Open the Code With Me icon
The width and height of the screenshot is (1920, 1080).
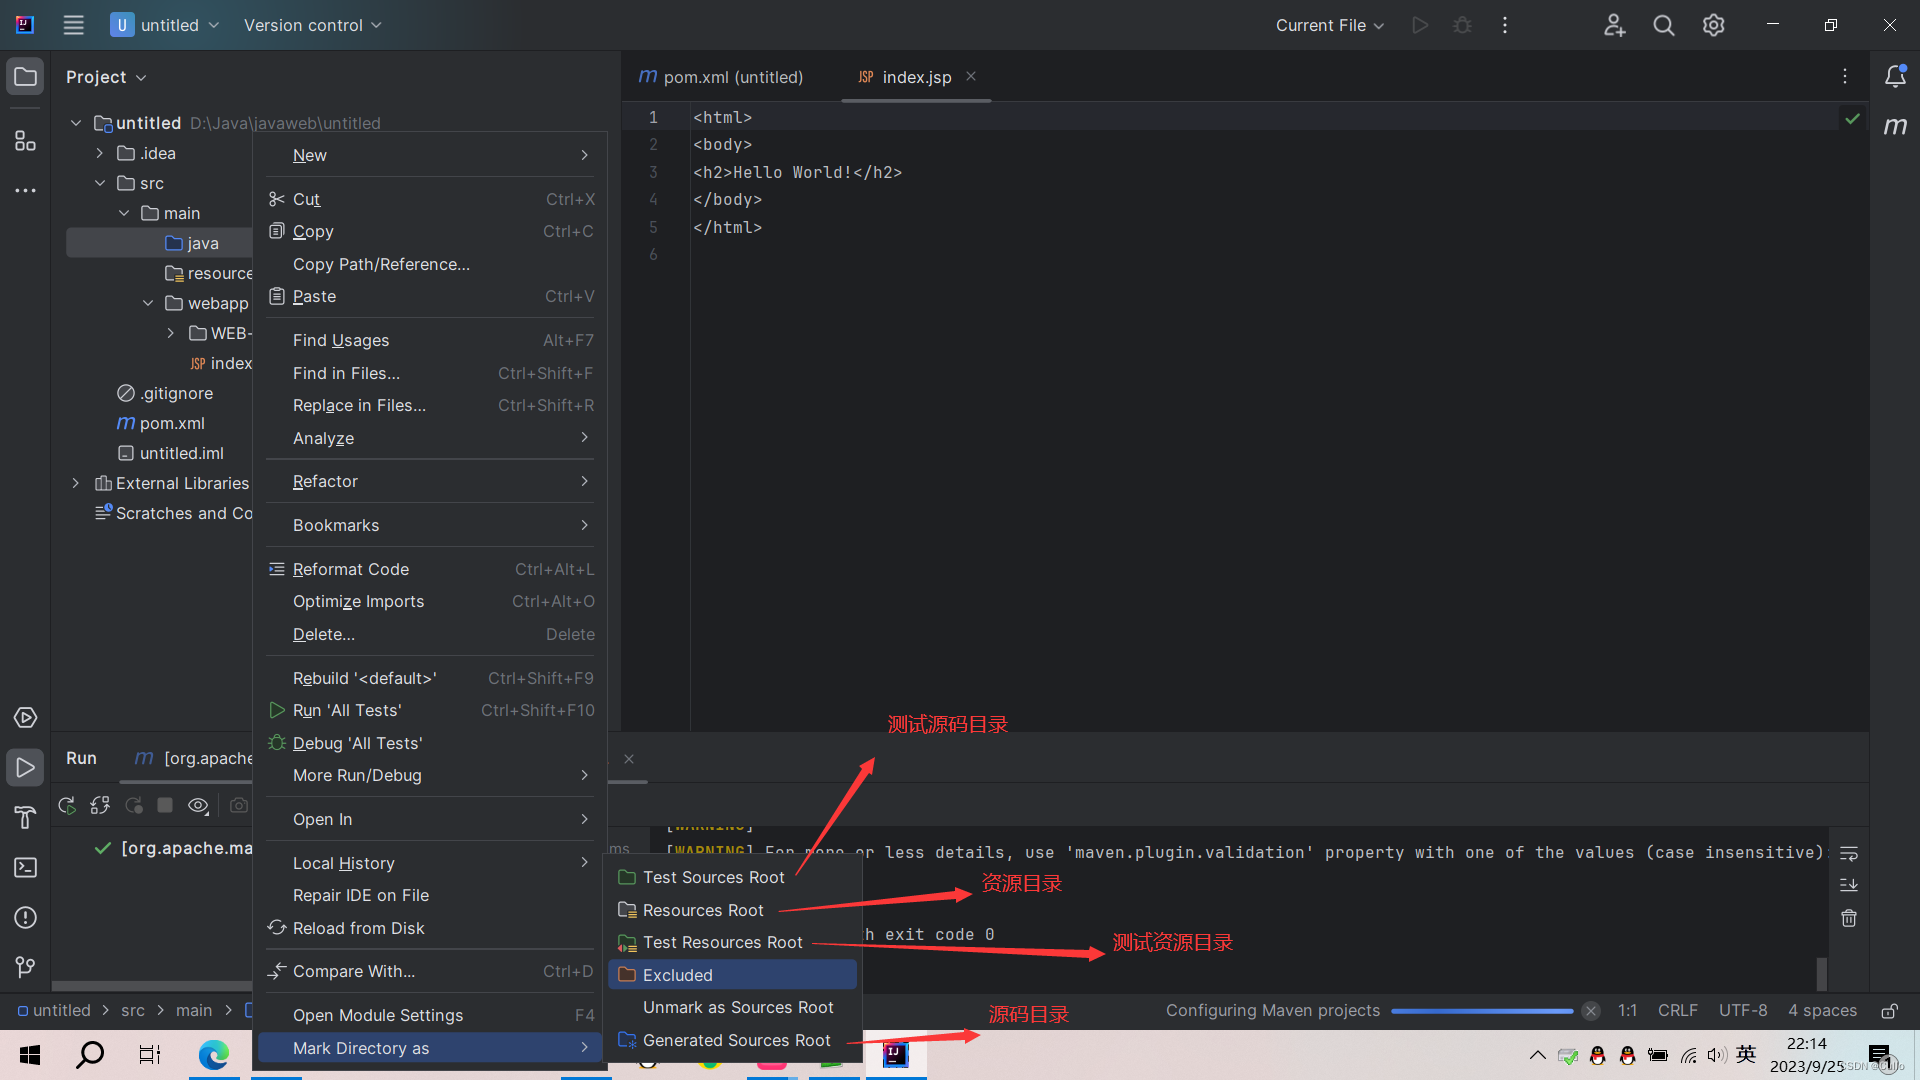click(1614, 25)
